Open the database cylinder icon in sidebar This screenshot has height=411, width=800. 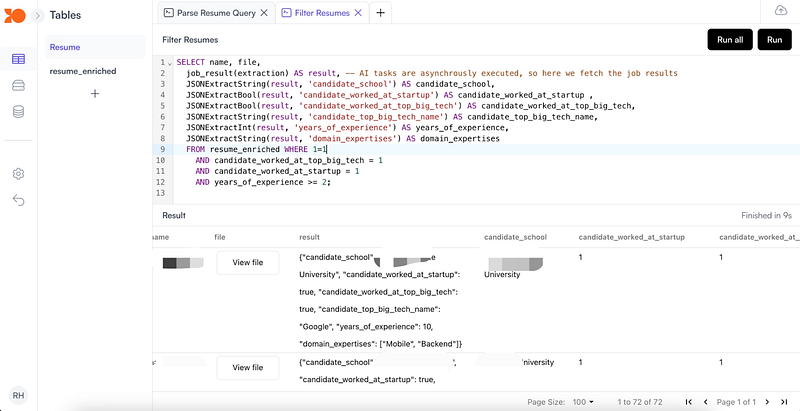(x=18, y=112)
